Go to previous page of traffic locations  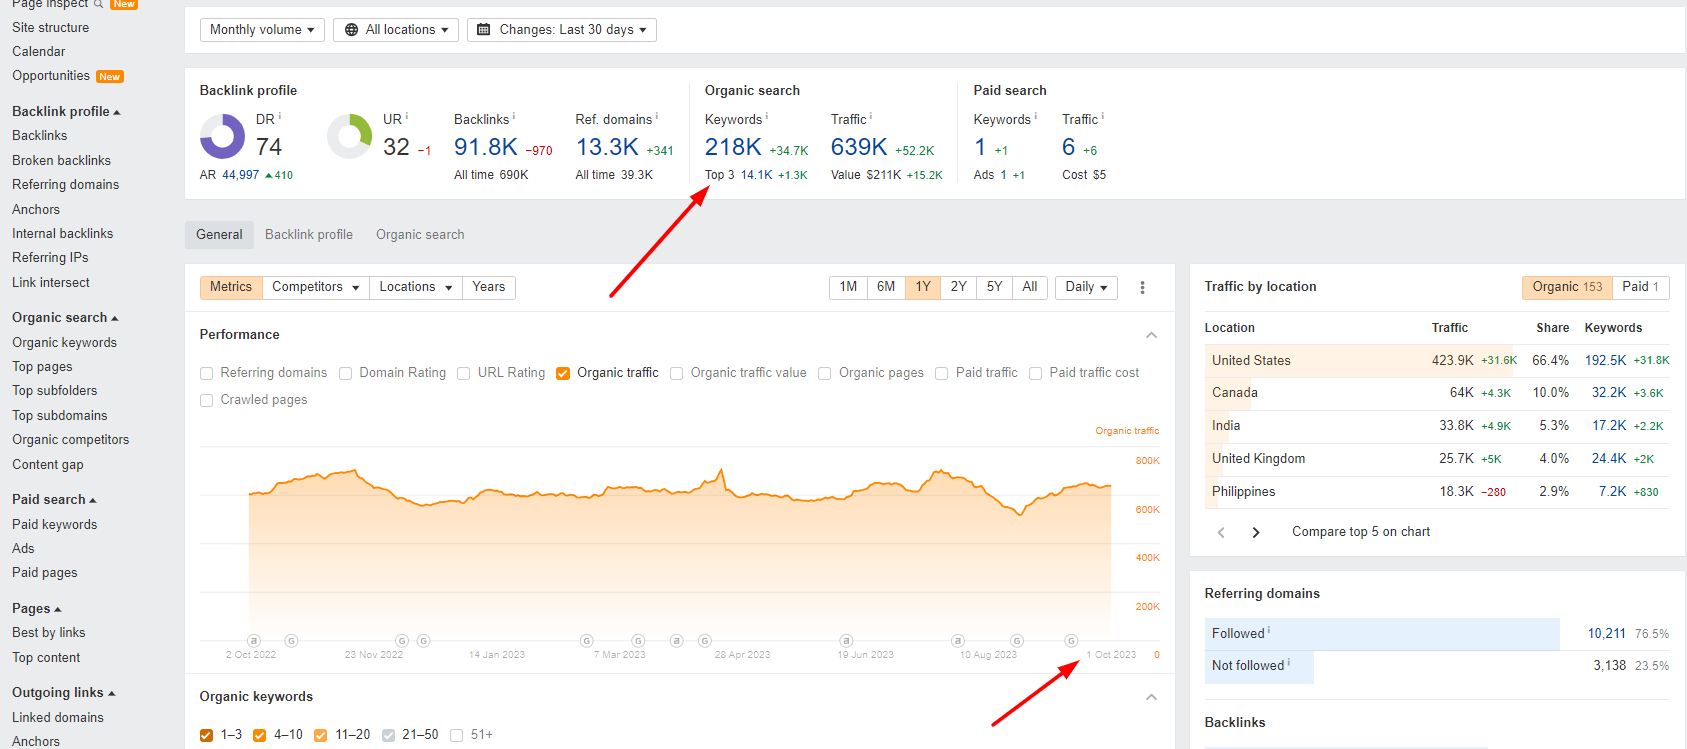pos(1221,532)
